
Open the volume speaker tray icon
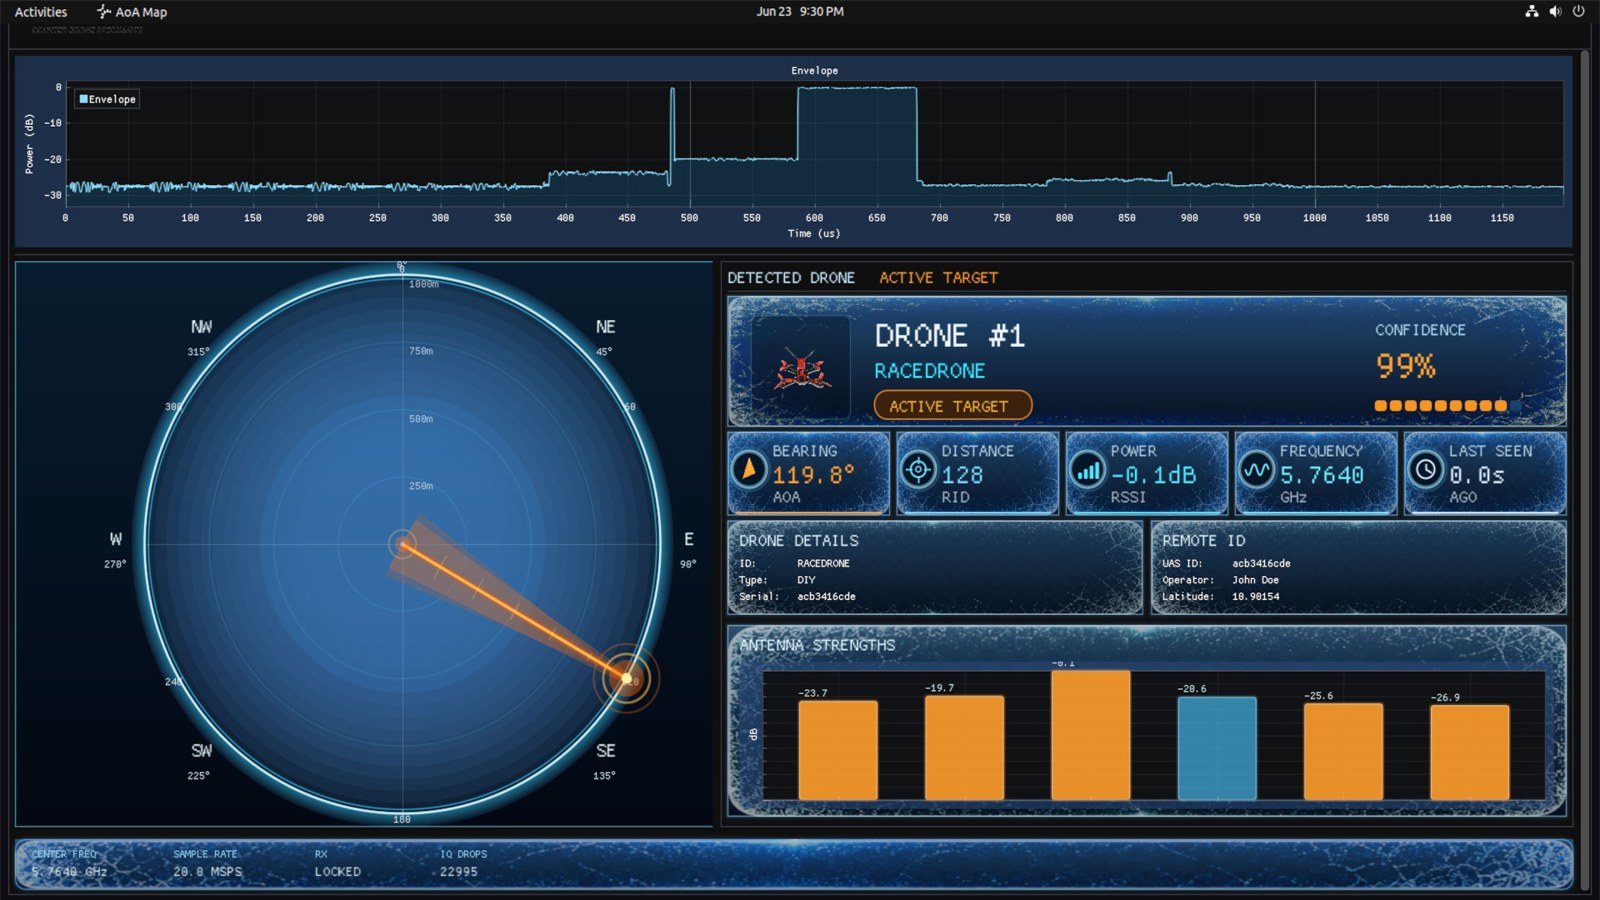pos(1555,12)
